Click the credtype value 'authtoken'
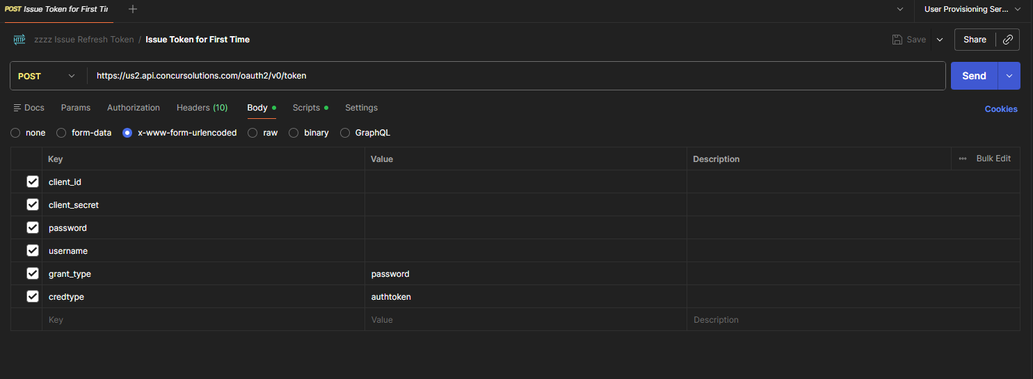The height and width of the screenshot is (379, 1033). [x=391, y=297]
